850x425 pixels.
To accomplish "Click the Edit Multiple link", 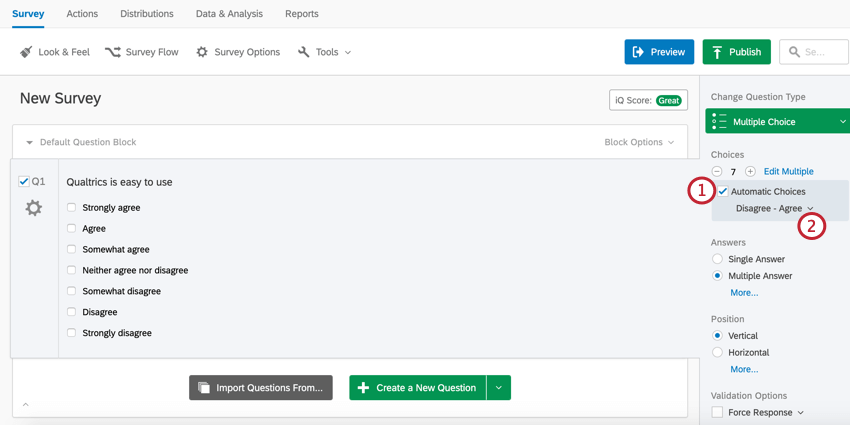I will pos(789,171).
